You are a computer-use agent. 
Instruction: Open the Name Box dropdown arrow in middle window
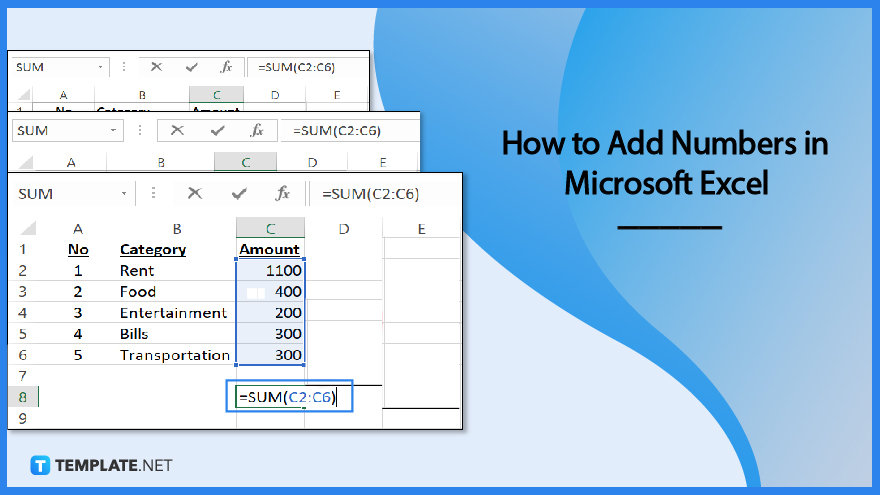tap(113, 130)
